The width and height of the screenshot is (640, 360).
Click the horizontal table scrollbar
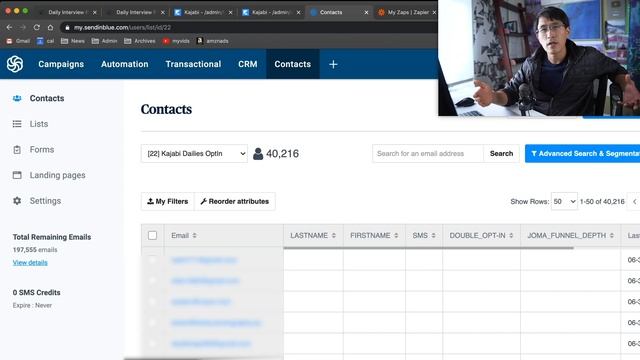429,248
